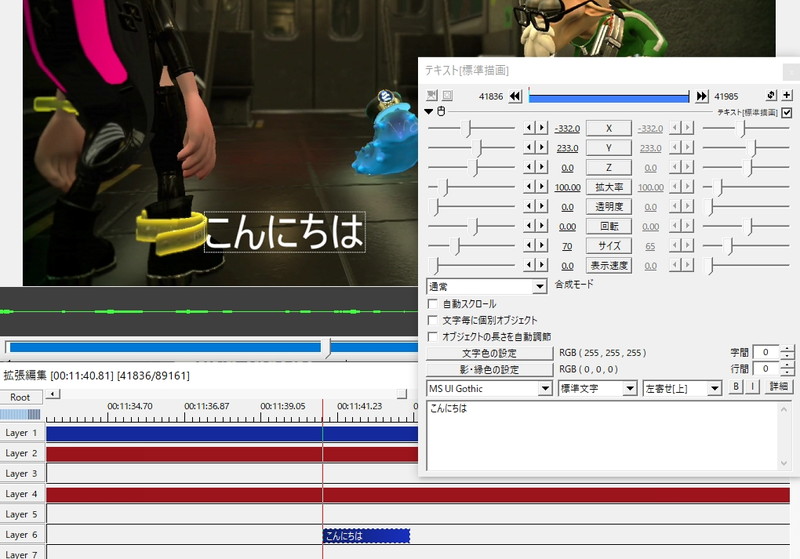Click the greyed square frame icon beside the camera icon
Image resolution: width=800 pixels, height=559 pixels.
click(x=447, y=95)
